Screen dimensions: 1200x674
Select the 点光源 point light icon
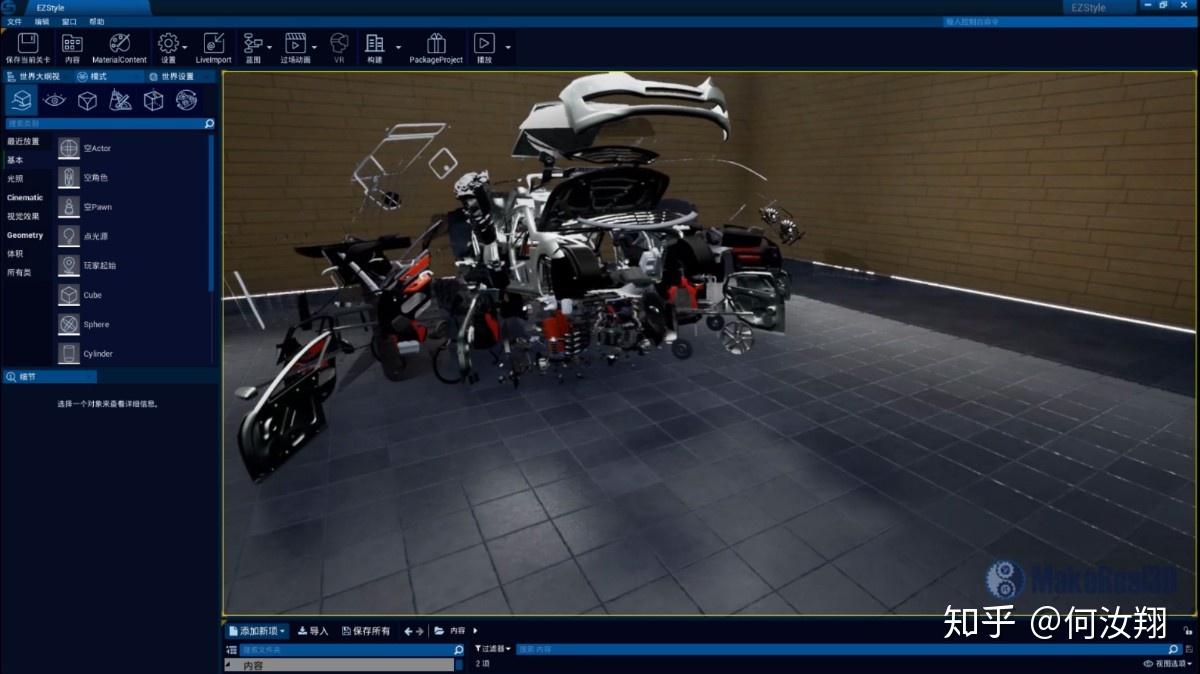70,236
